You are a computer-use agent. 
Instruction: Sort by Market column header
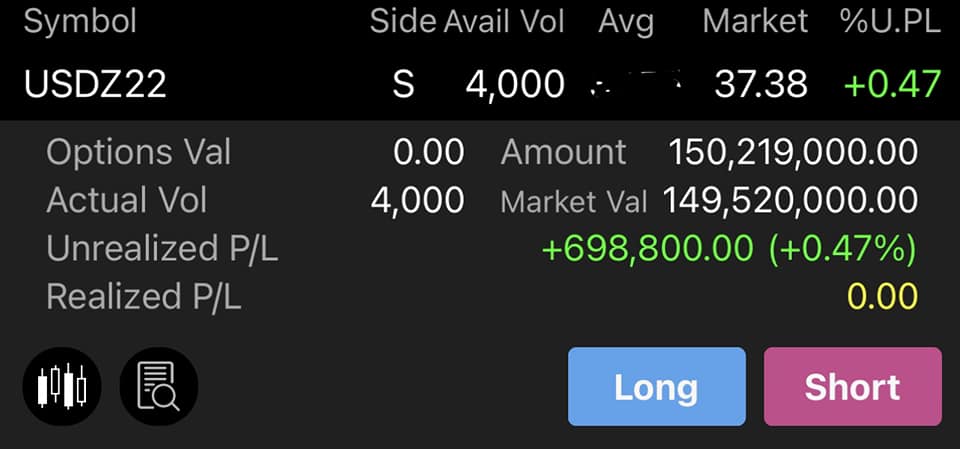tap(755, 22)
